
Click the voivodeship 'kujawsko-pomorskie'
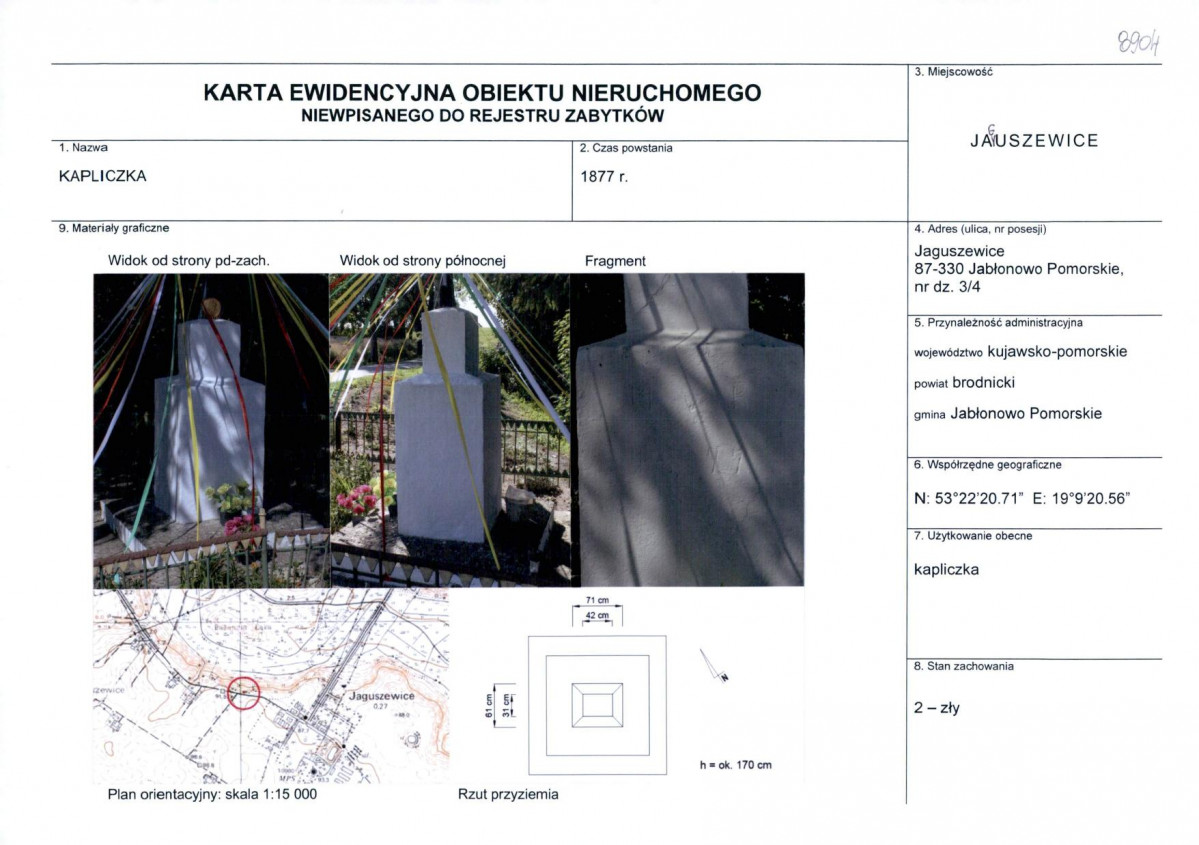(1058, 352)
